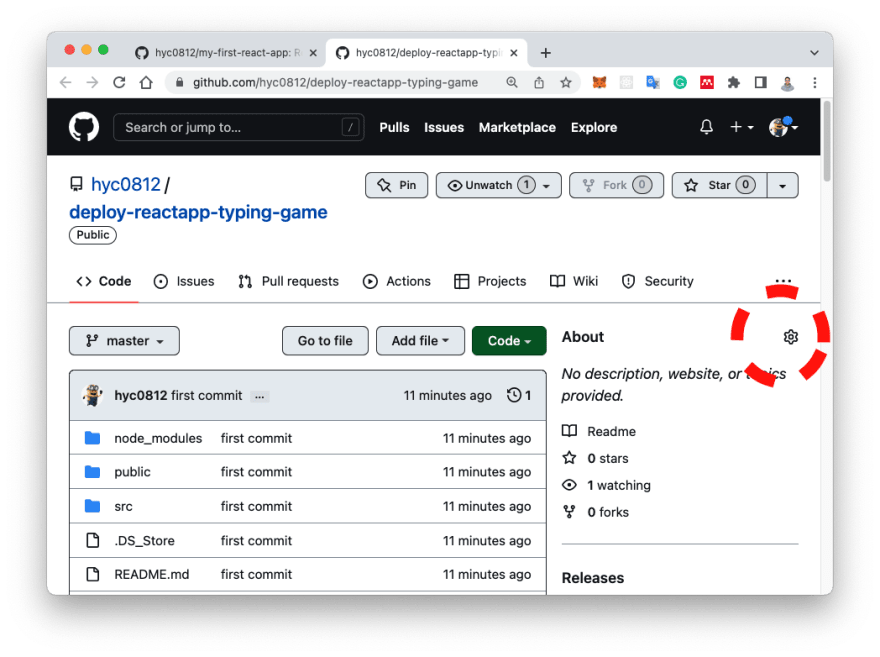Click the share page icon in address bar

pos(539,82)
